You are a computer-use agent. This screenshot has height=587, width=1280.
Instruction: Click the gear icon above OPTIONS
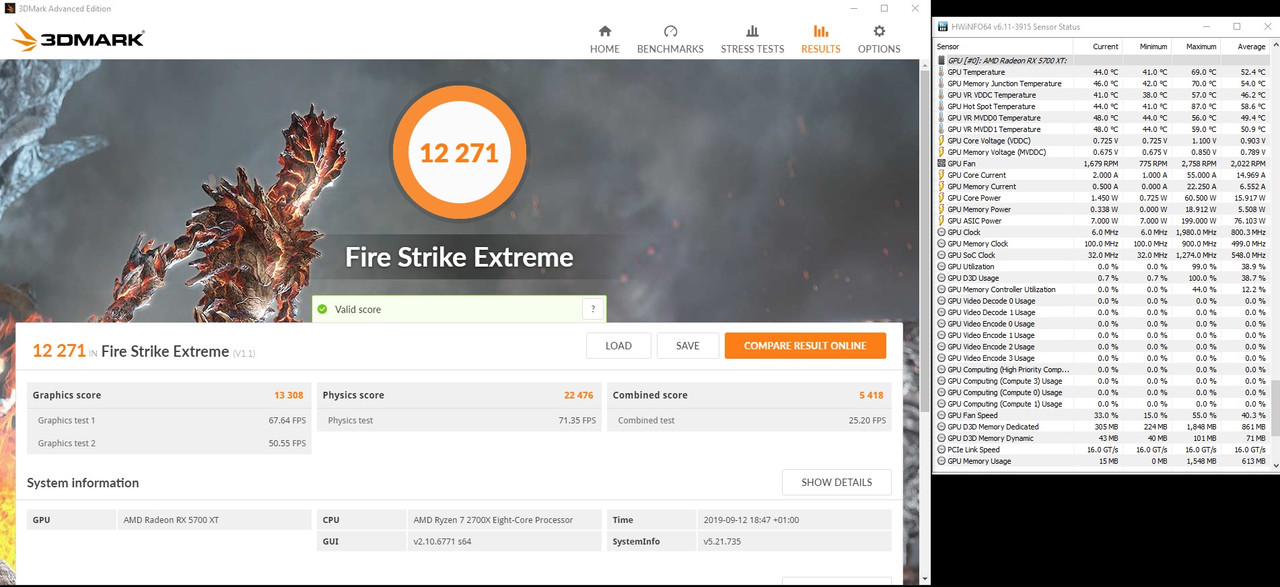click(879, 31)
